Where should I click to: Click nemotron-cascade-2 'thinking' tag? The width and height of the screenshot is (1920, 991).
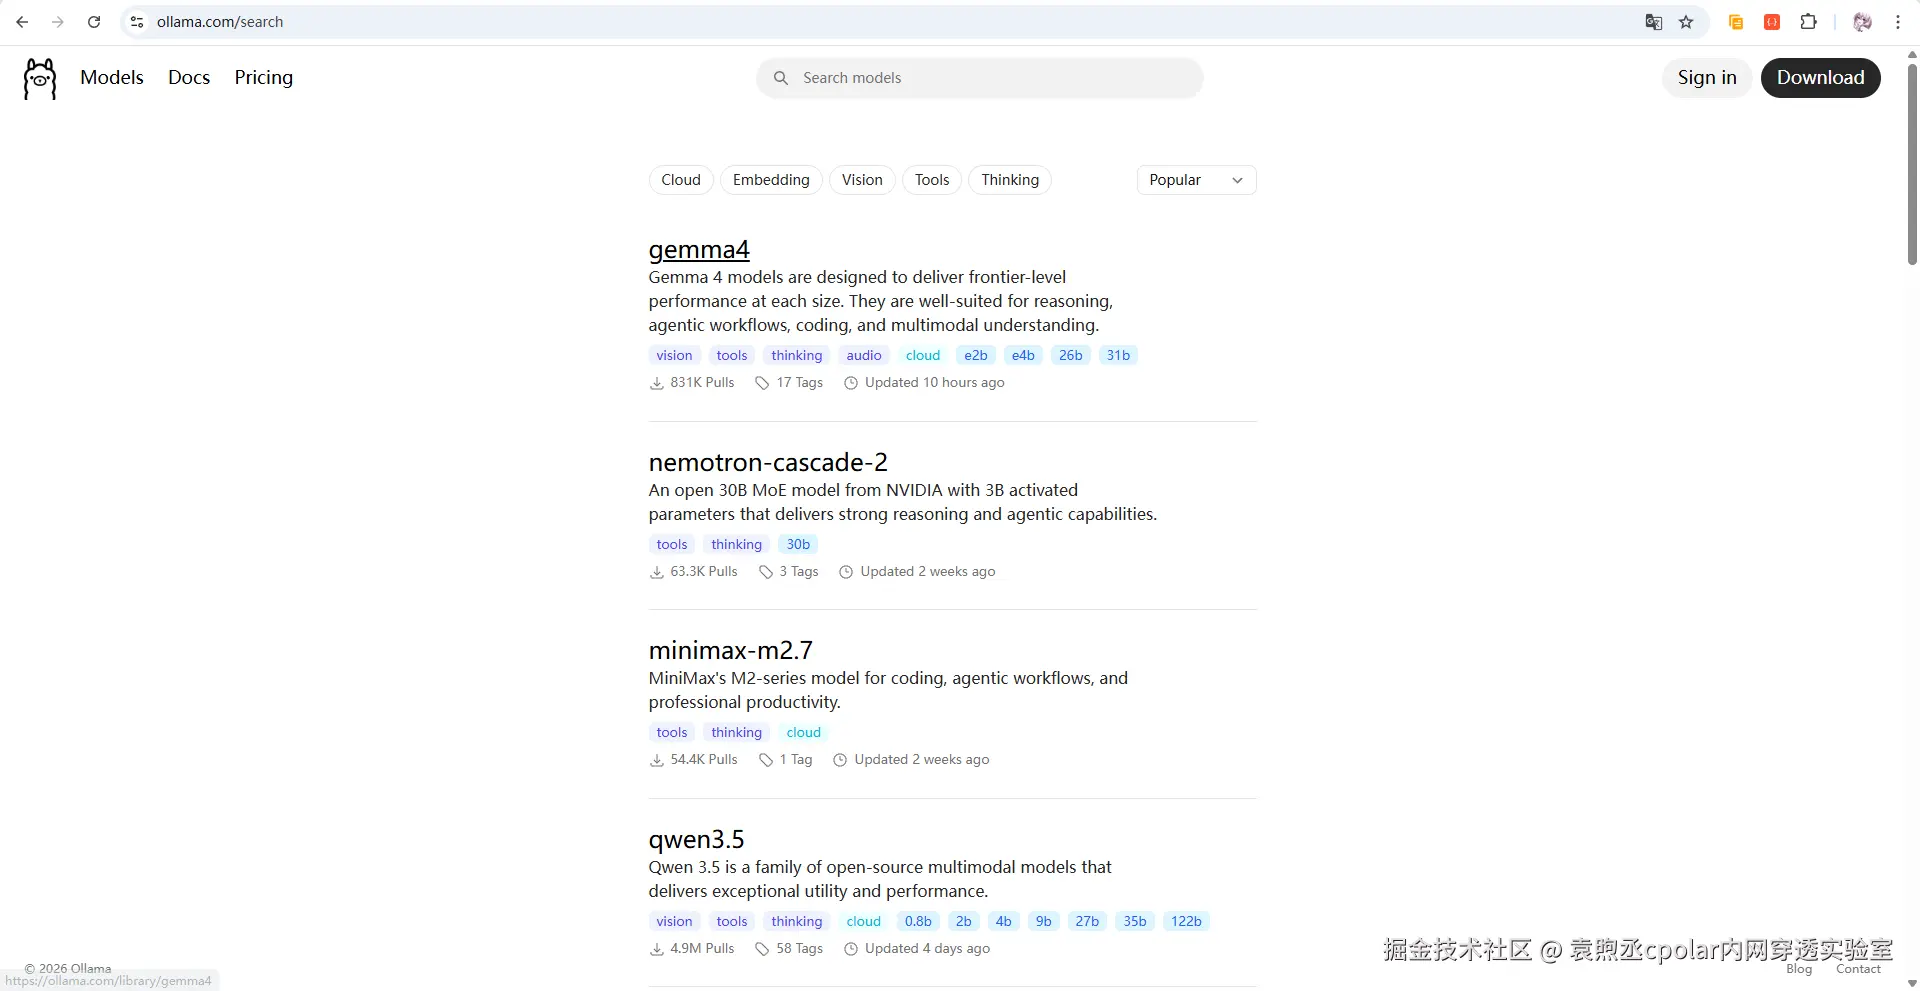coord(737,544)
